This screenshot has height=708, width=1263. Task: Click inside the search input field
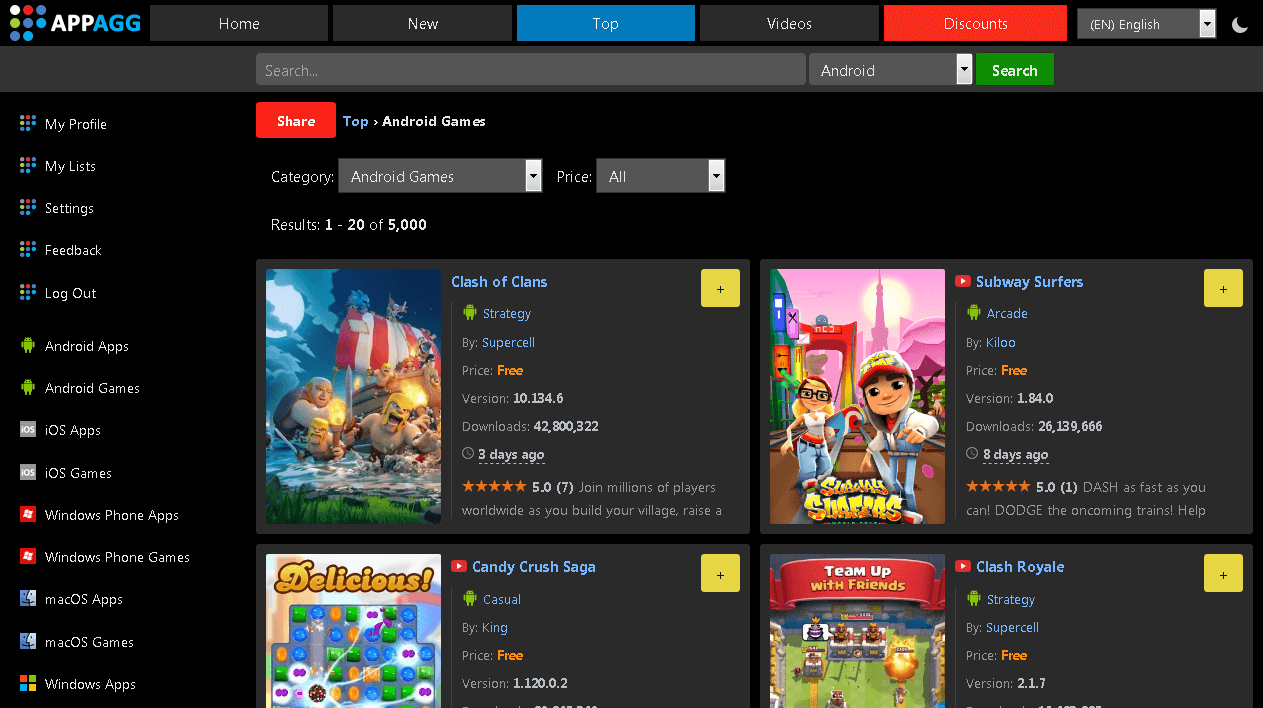(x=530, y=69)
